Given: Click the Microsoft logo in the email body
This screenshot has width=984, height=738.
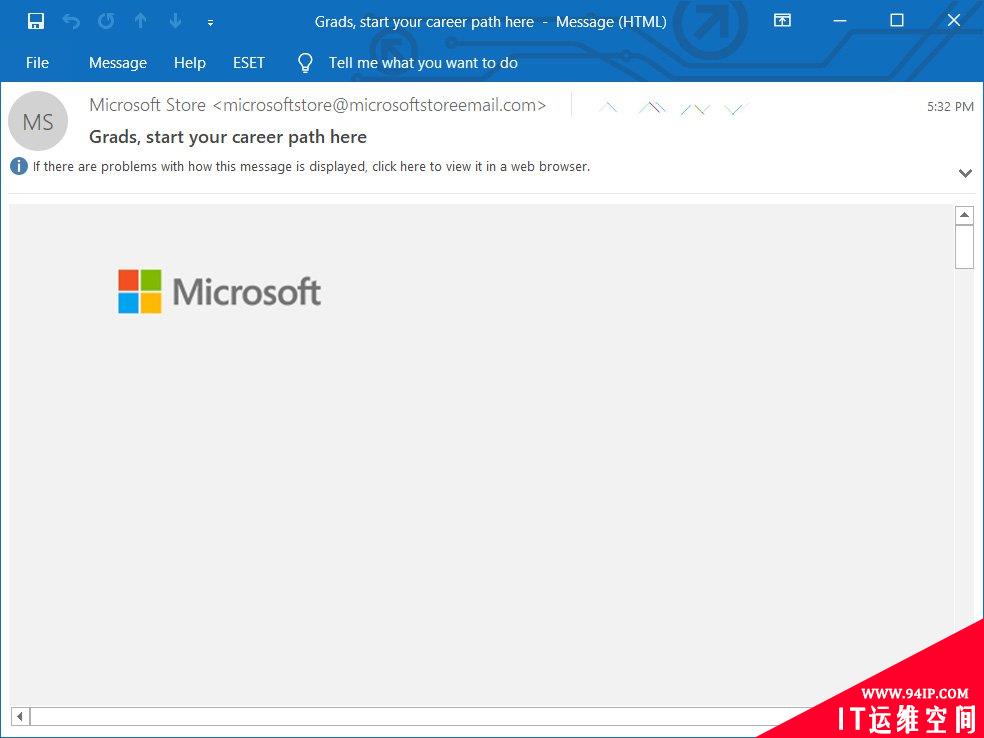Looking at the screenshot, I should 219,291.
